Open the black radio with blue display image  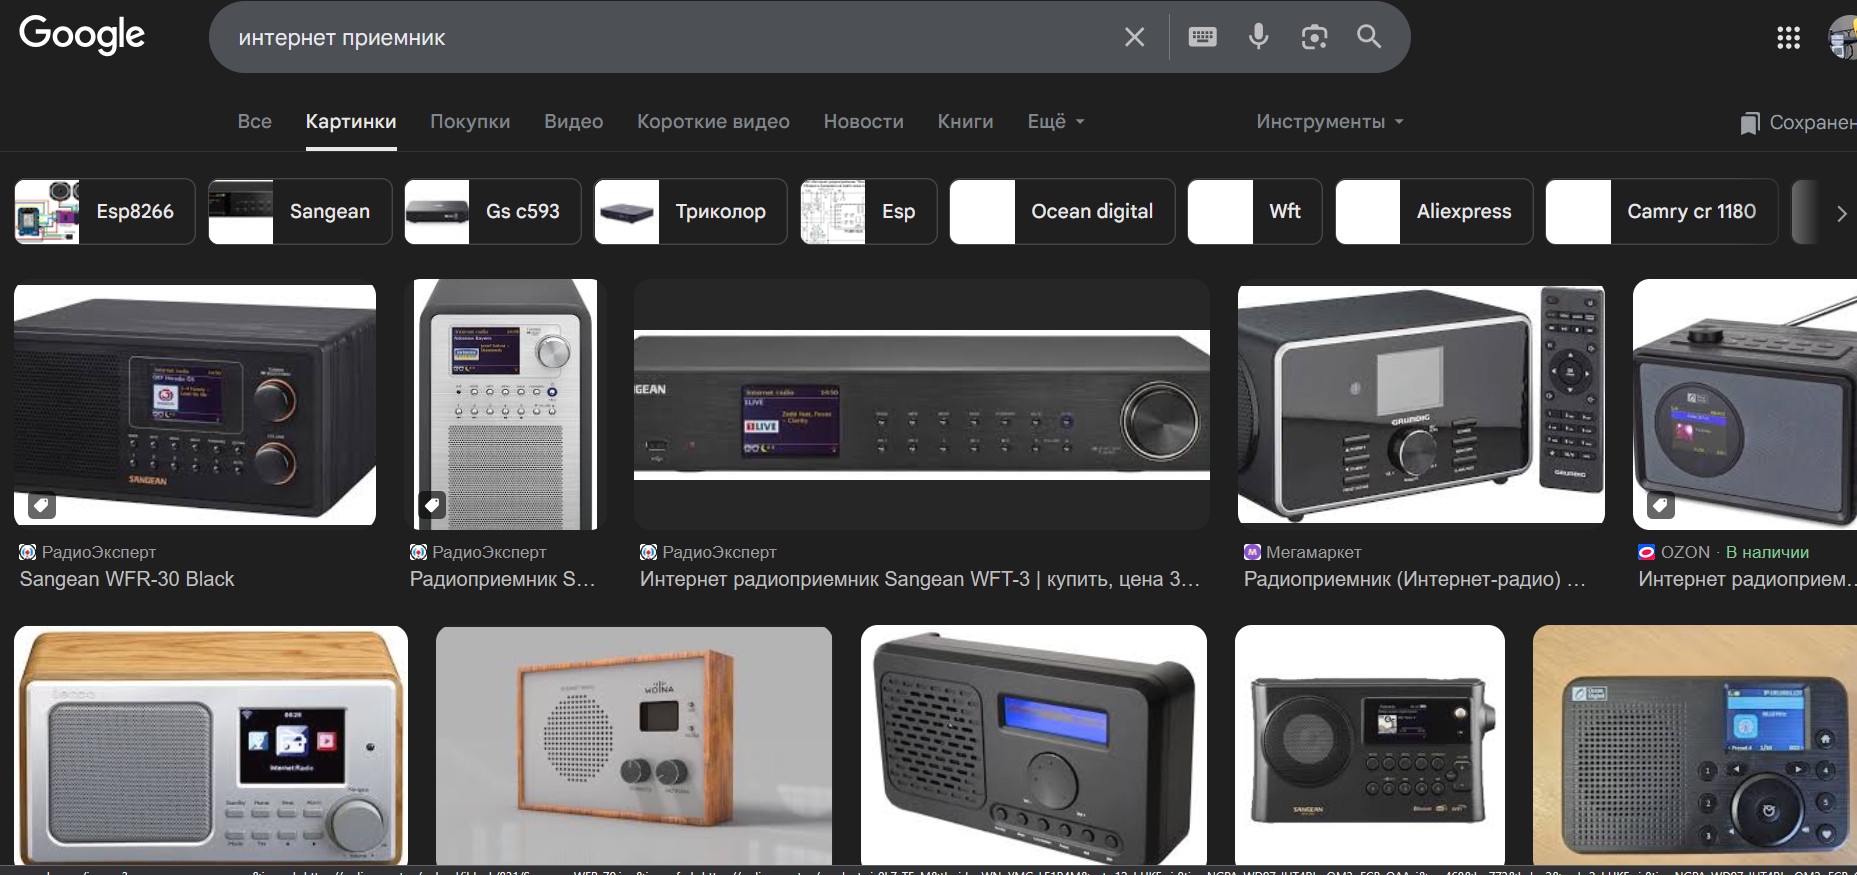coord(1034,745)
